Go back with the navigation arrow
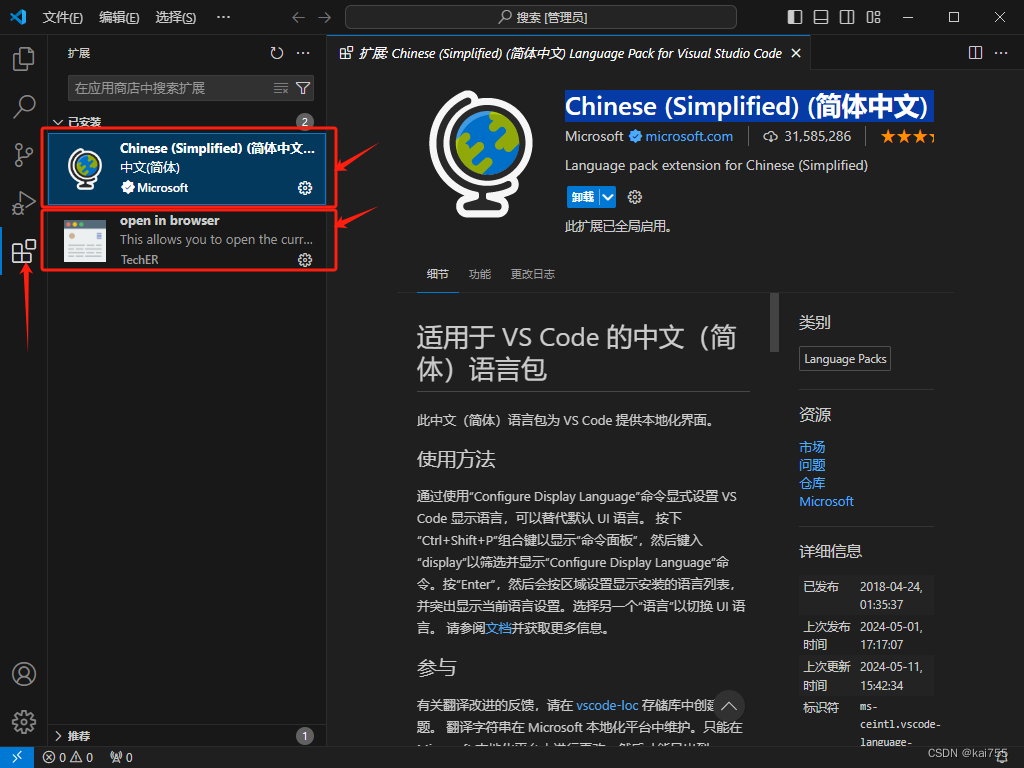Screen dimensions: 1024x768 point(298,17)
